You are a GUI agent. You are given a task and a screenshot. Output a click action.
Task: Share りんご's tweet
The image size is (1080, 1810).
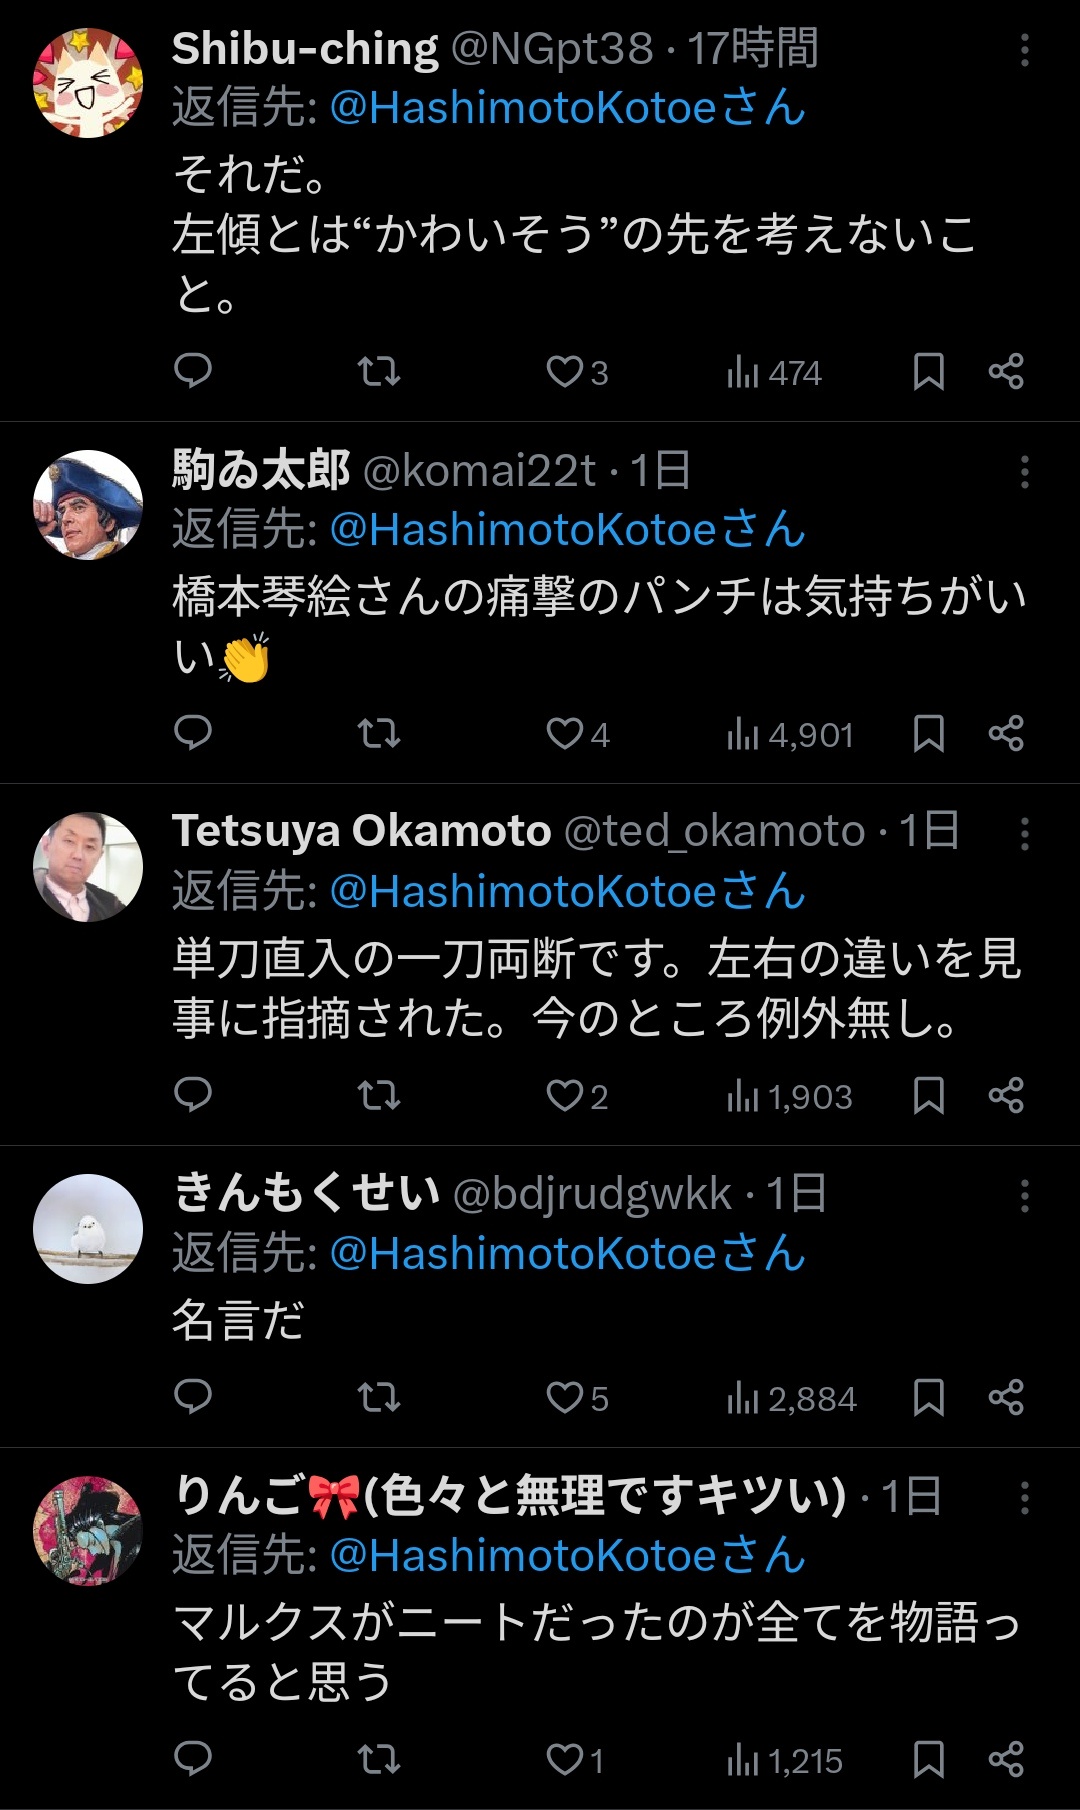(x=1005, y=1760)
